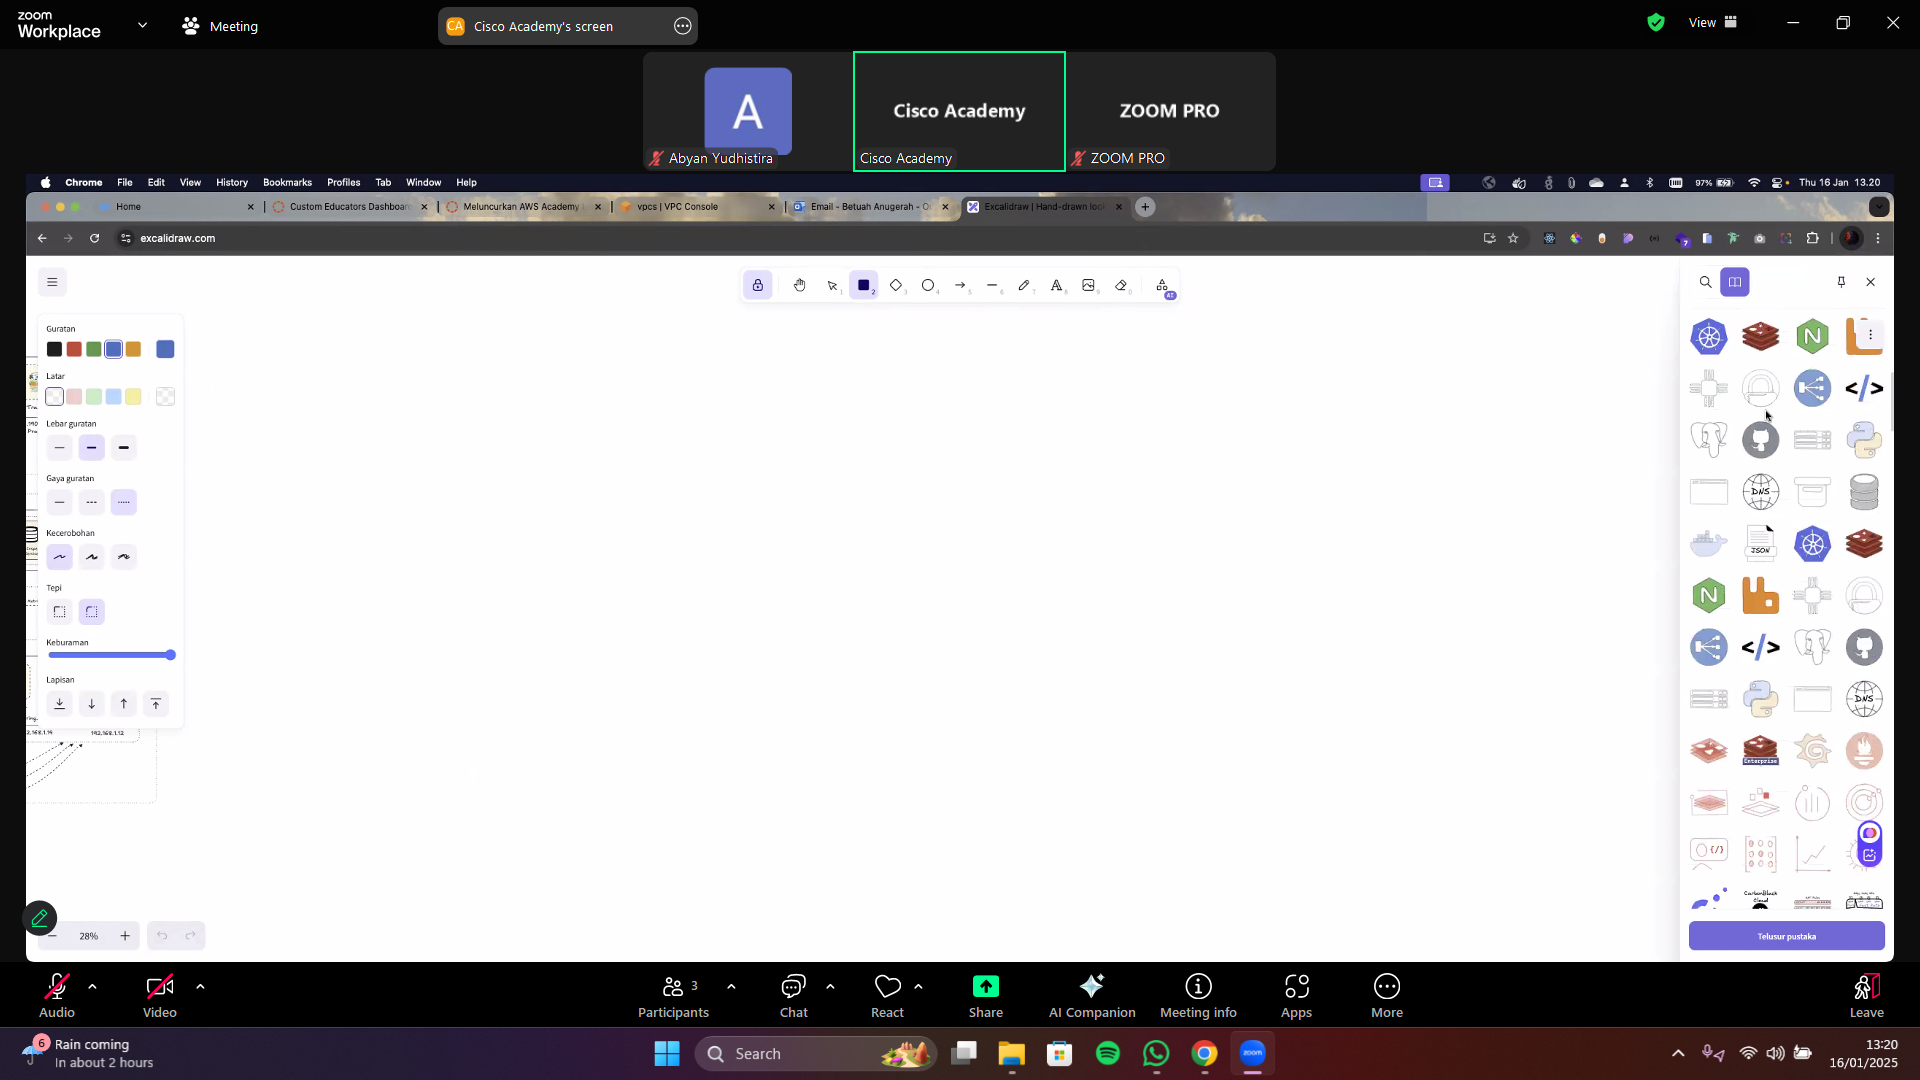Click the Telusur pustaka button
1920x1080 pixels.
(1786, 936)
